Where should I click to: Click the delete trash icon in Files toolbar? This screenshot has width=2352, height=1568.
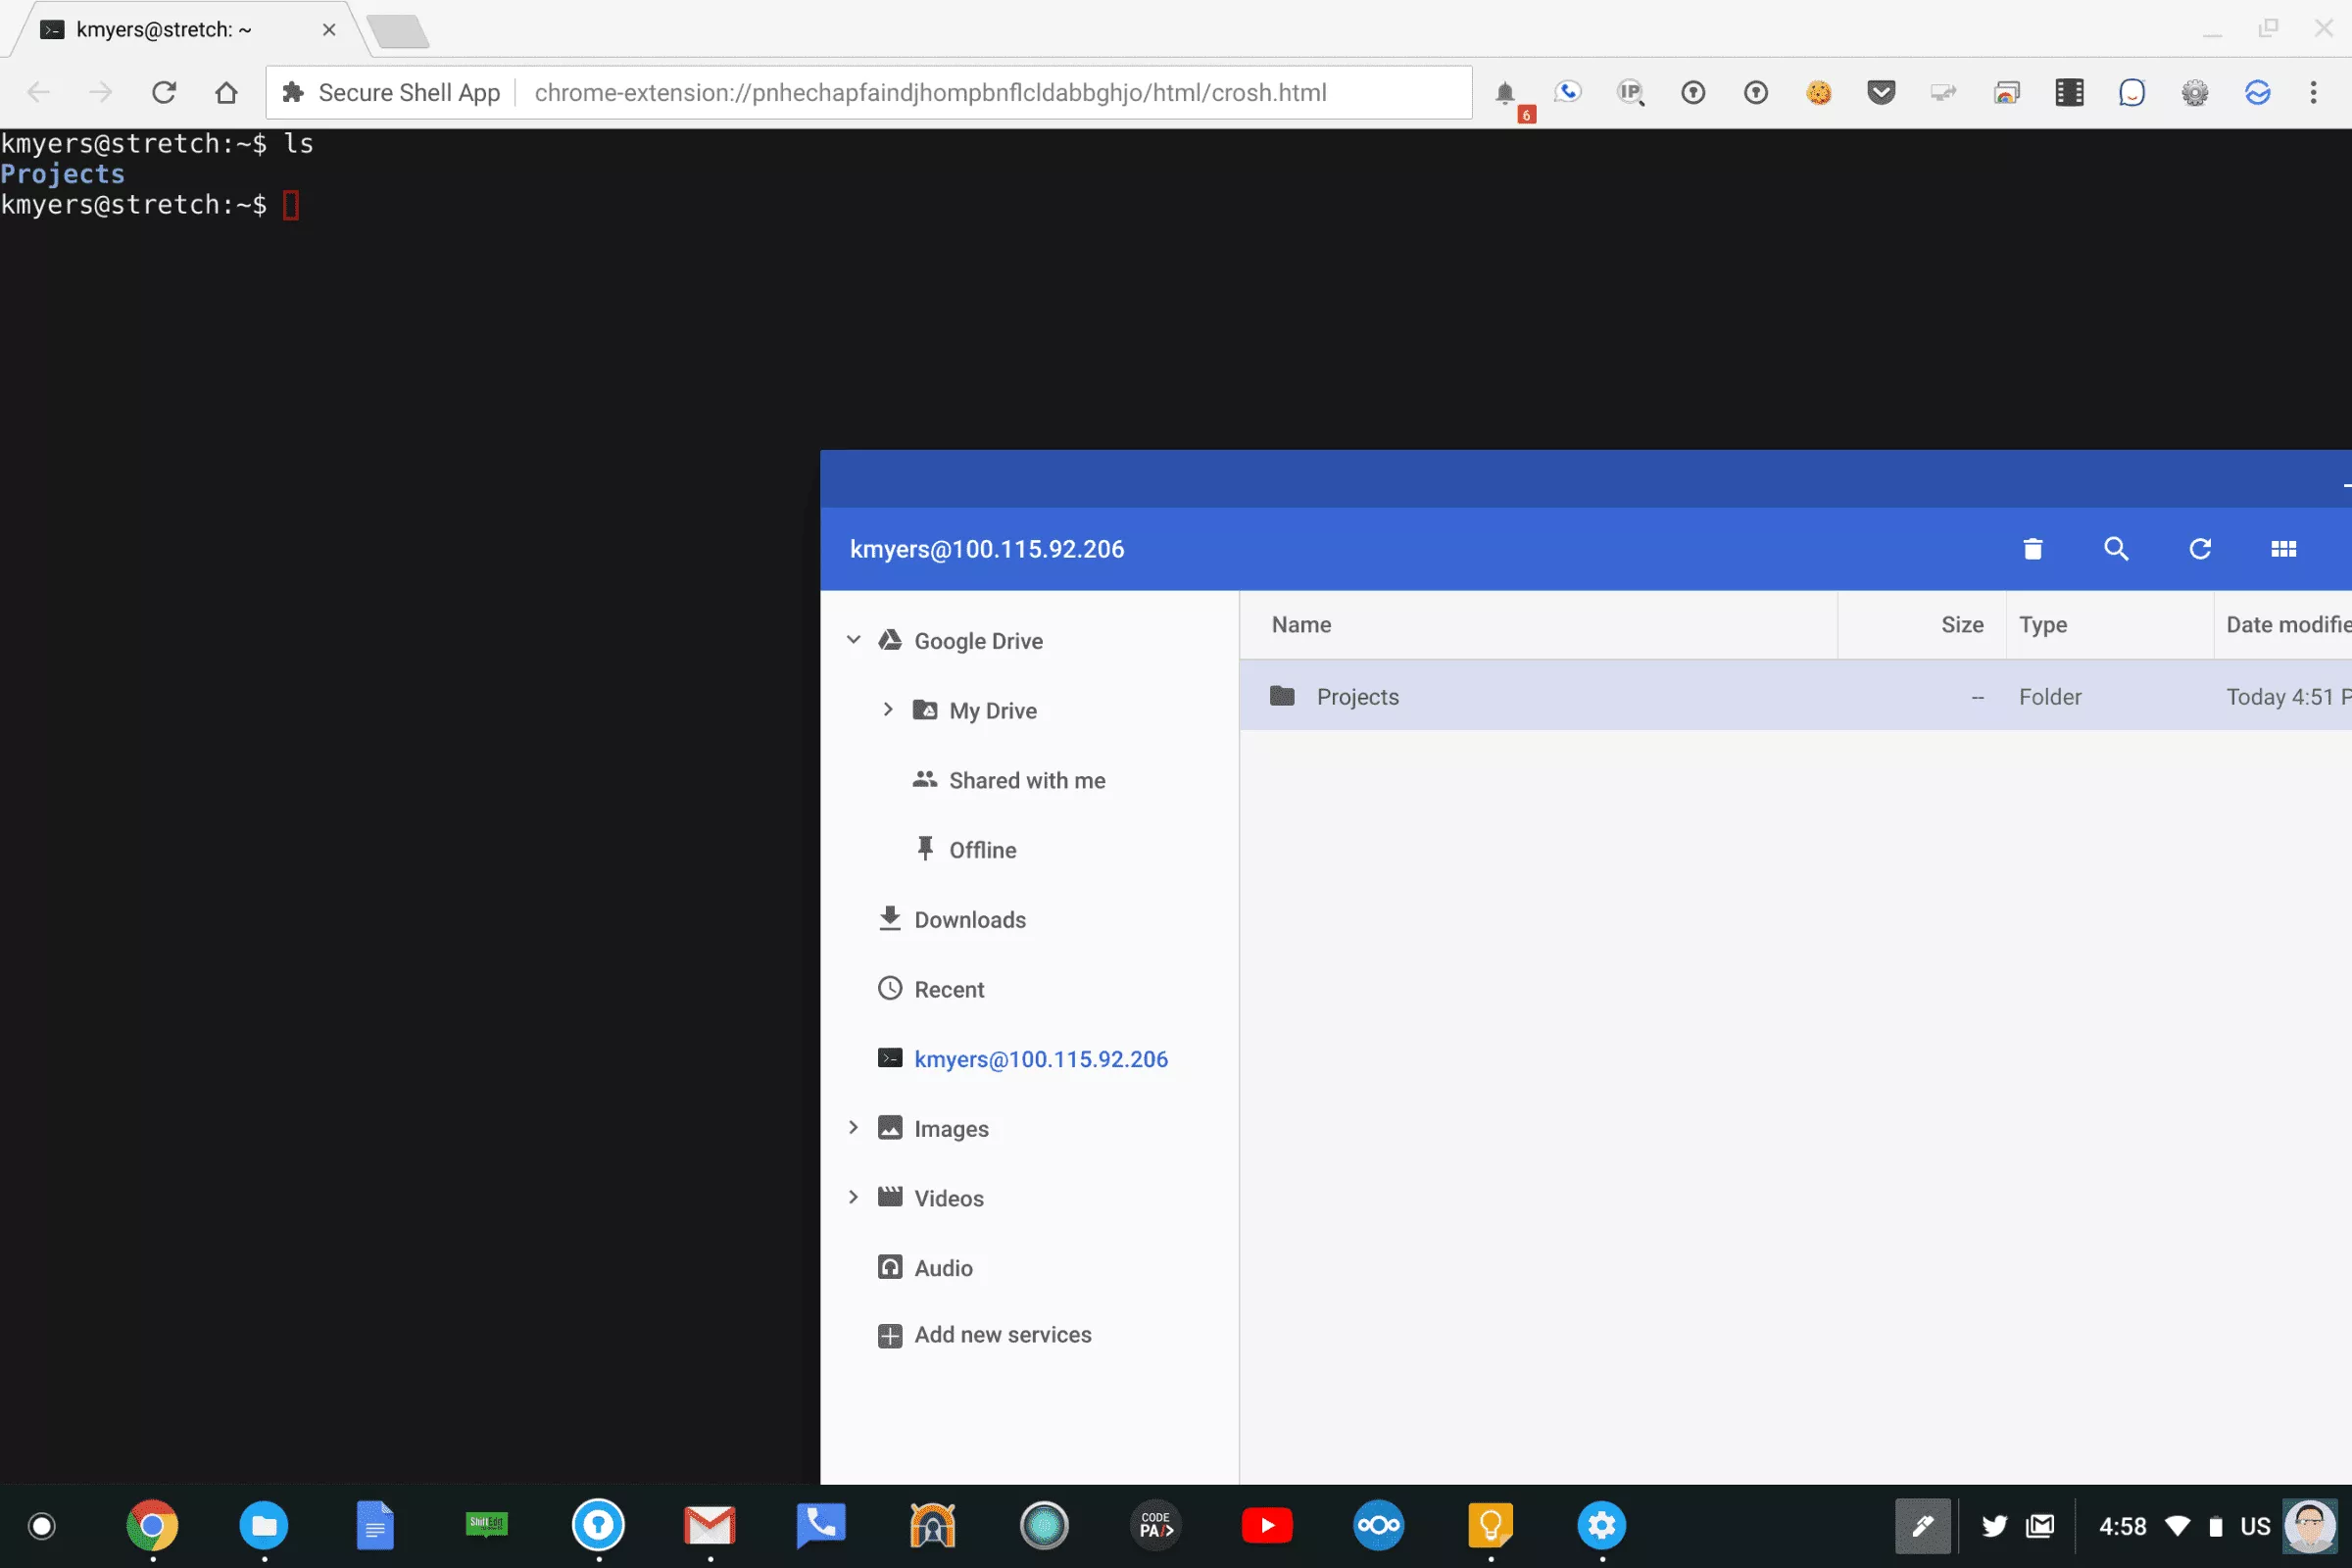click(2032, 549)
